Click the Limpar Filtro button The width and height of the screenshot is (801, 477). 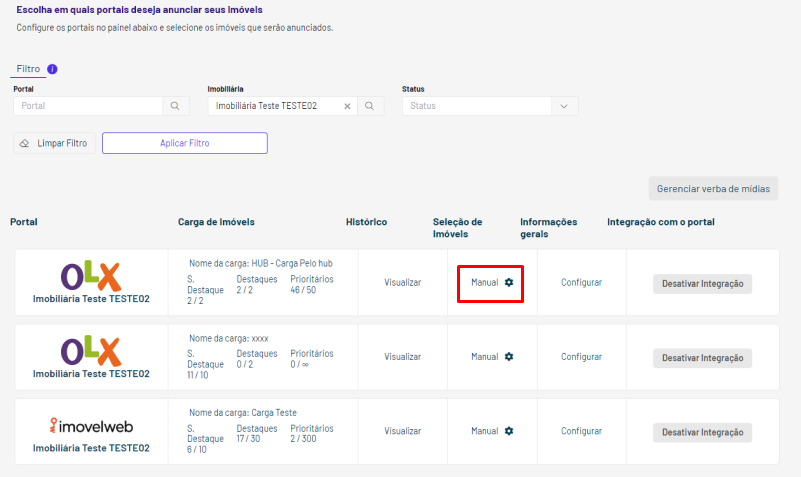54,144
